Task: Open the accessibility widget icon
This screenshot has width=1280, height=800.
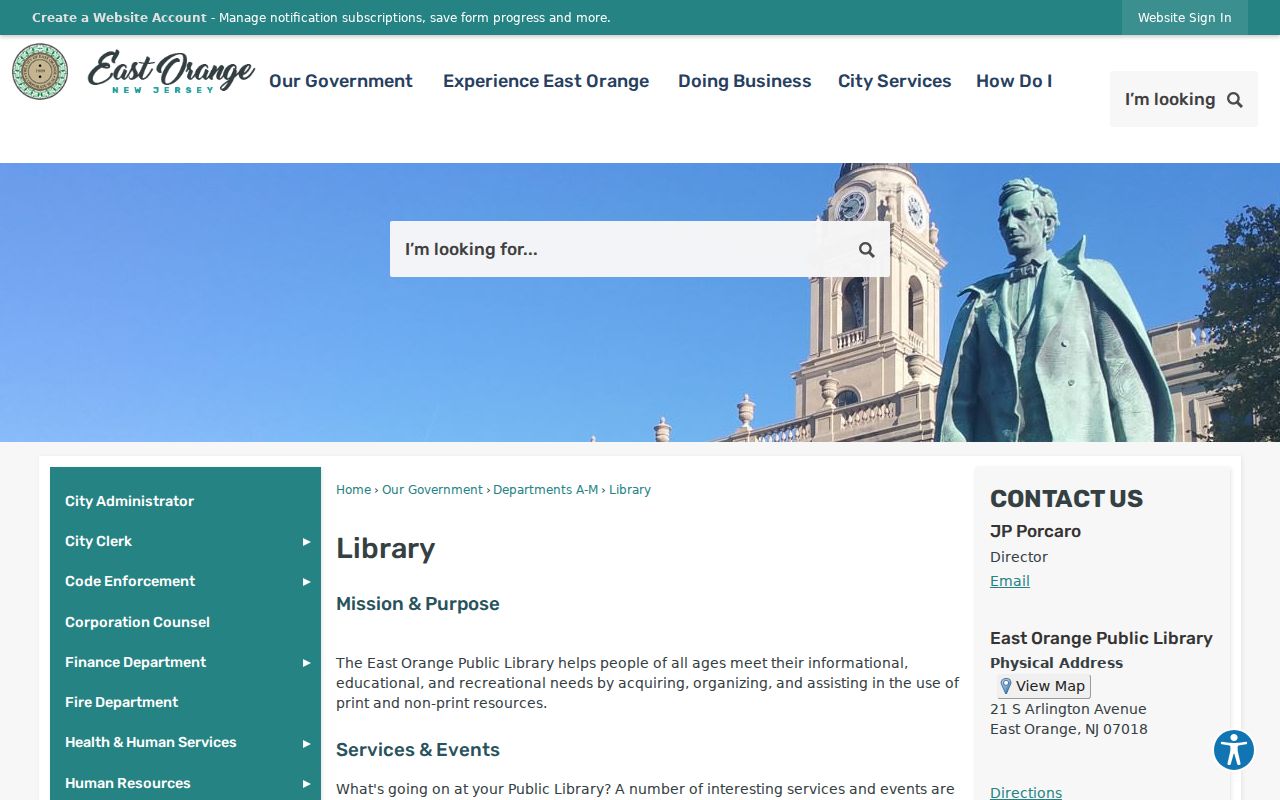Action: point(1234,750)
